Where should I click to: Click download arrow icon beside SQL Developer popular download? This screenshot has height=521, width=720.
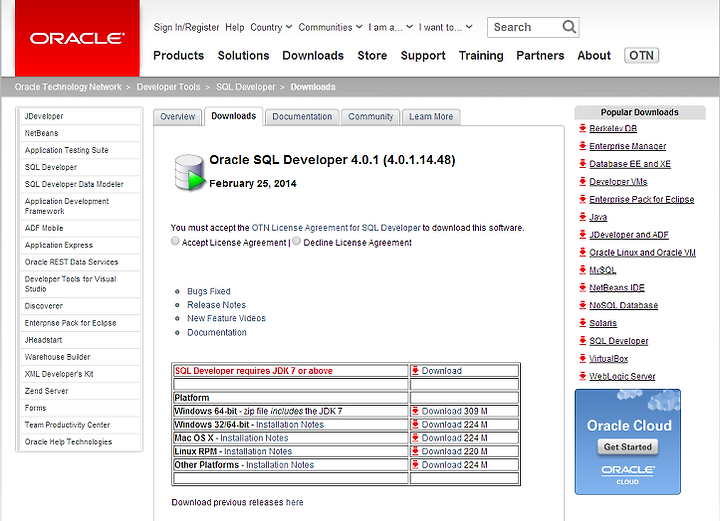(583, 341)
